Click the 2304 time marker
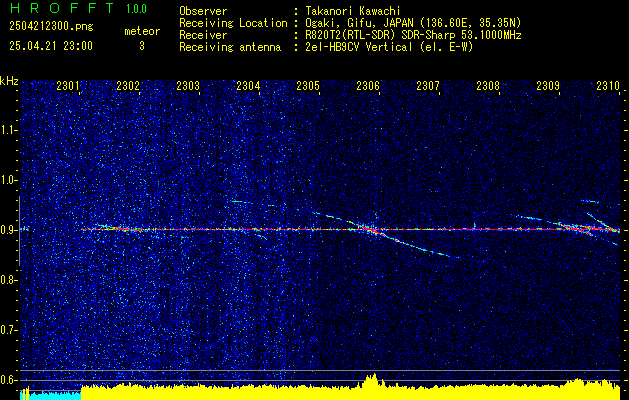The image size is (629, 400). 248,85
